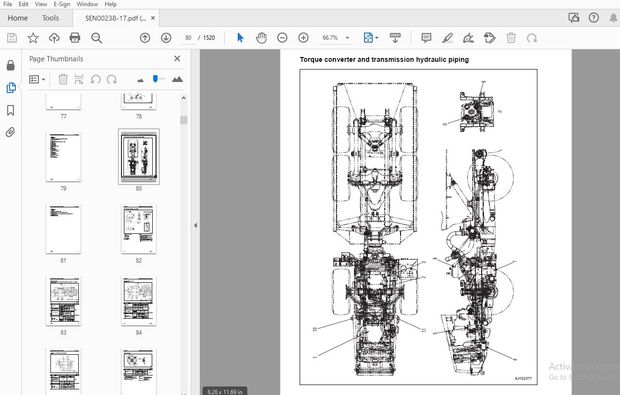This screenshot has height=395, width=620.
Task: Select page 83 thumbnail
Action: 63,301
